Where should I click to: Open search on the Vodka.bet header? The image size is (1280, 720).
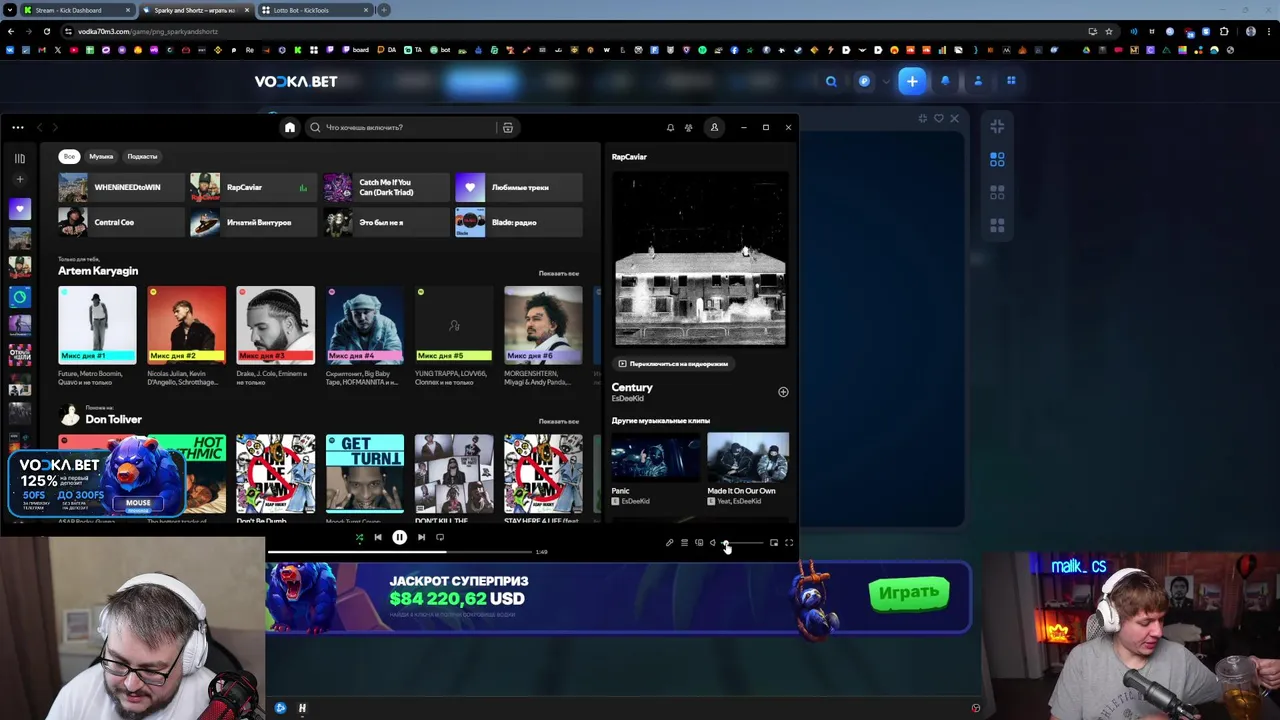(831, 82)
